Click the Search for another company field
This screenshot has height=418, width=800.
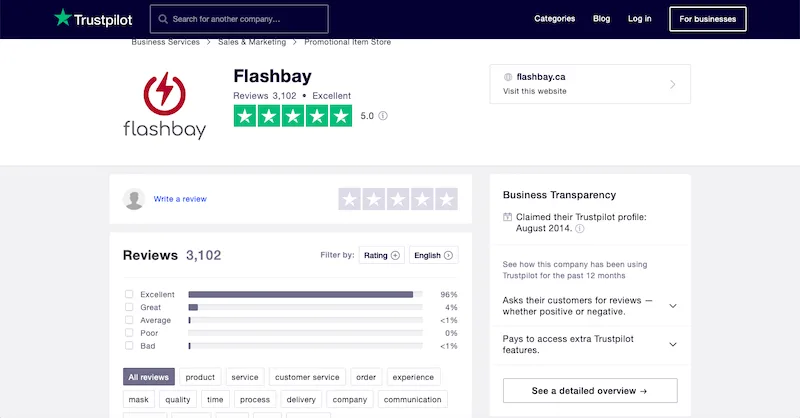[x=239, y=19]
